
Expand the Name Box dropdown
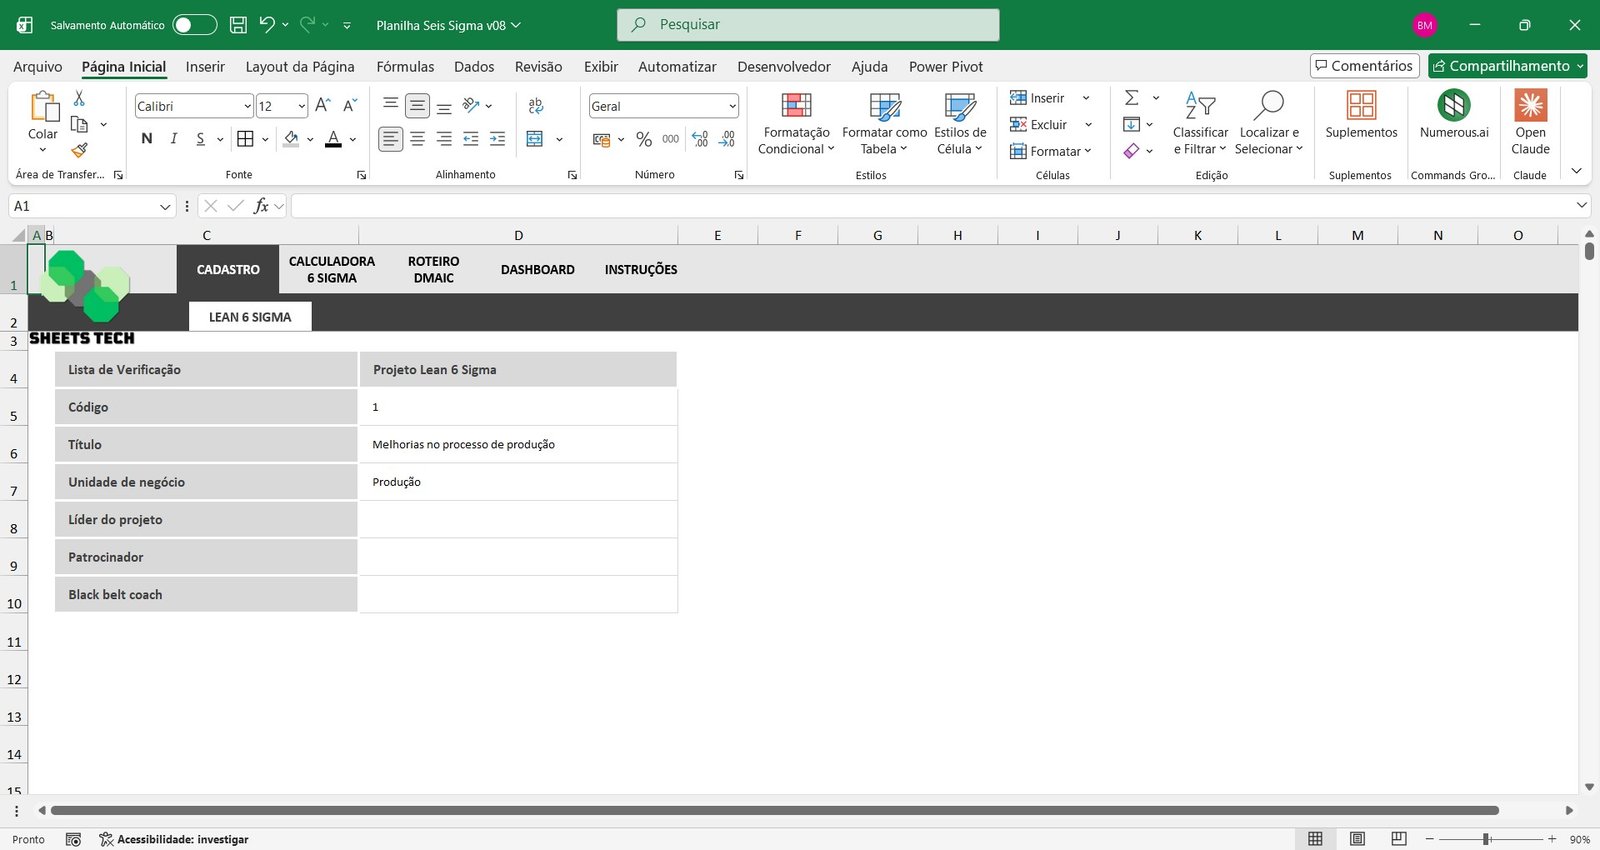(x=165, y=206)
